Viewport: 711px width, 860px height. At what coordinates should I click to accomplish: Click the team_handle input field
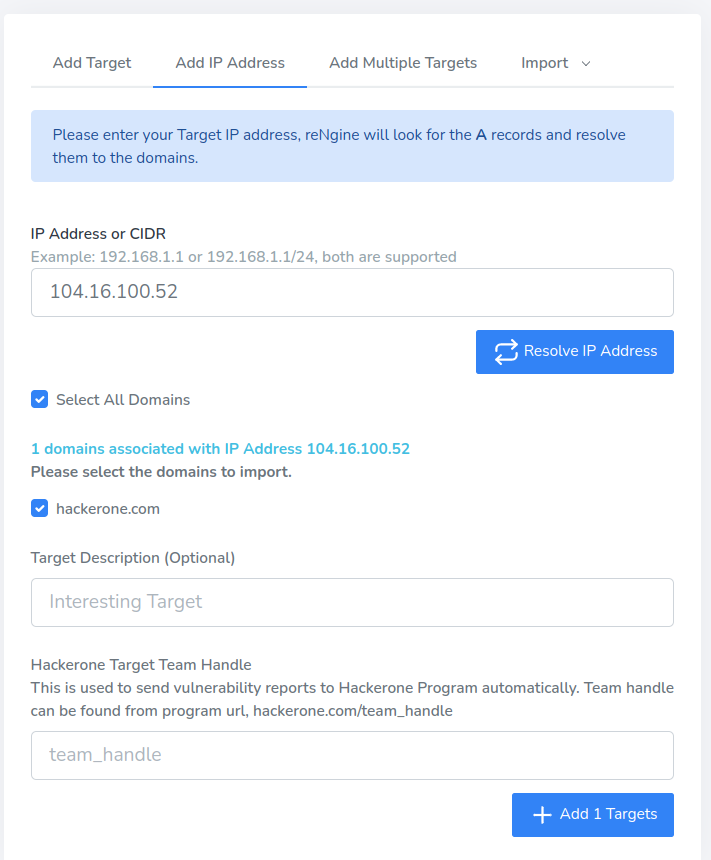tap(352, 755)
